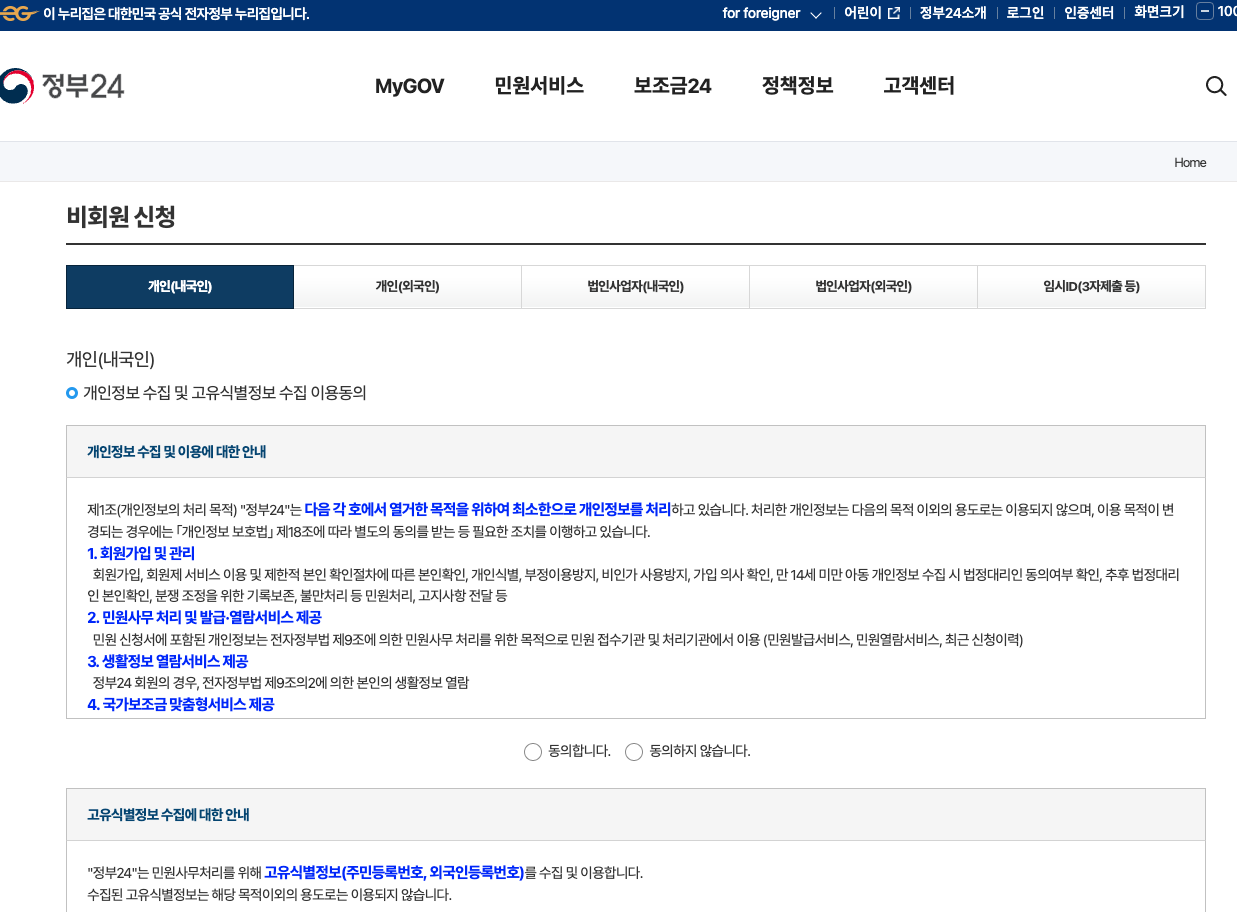Image resolution: width=1237 pixels, height=912 pixels.
Task: Click the blue bullet beside 개인정보 수집 동의 heading
Action: 71,394
